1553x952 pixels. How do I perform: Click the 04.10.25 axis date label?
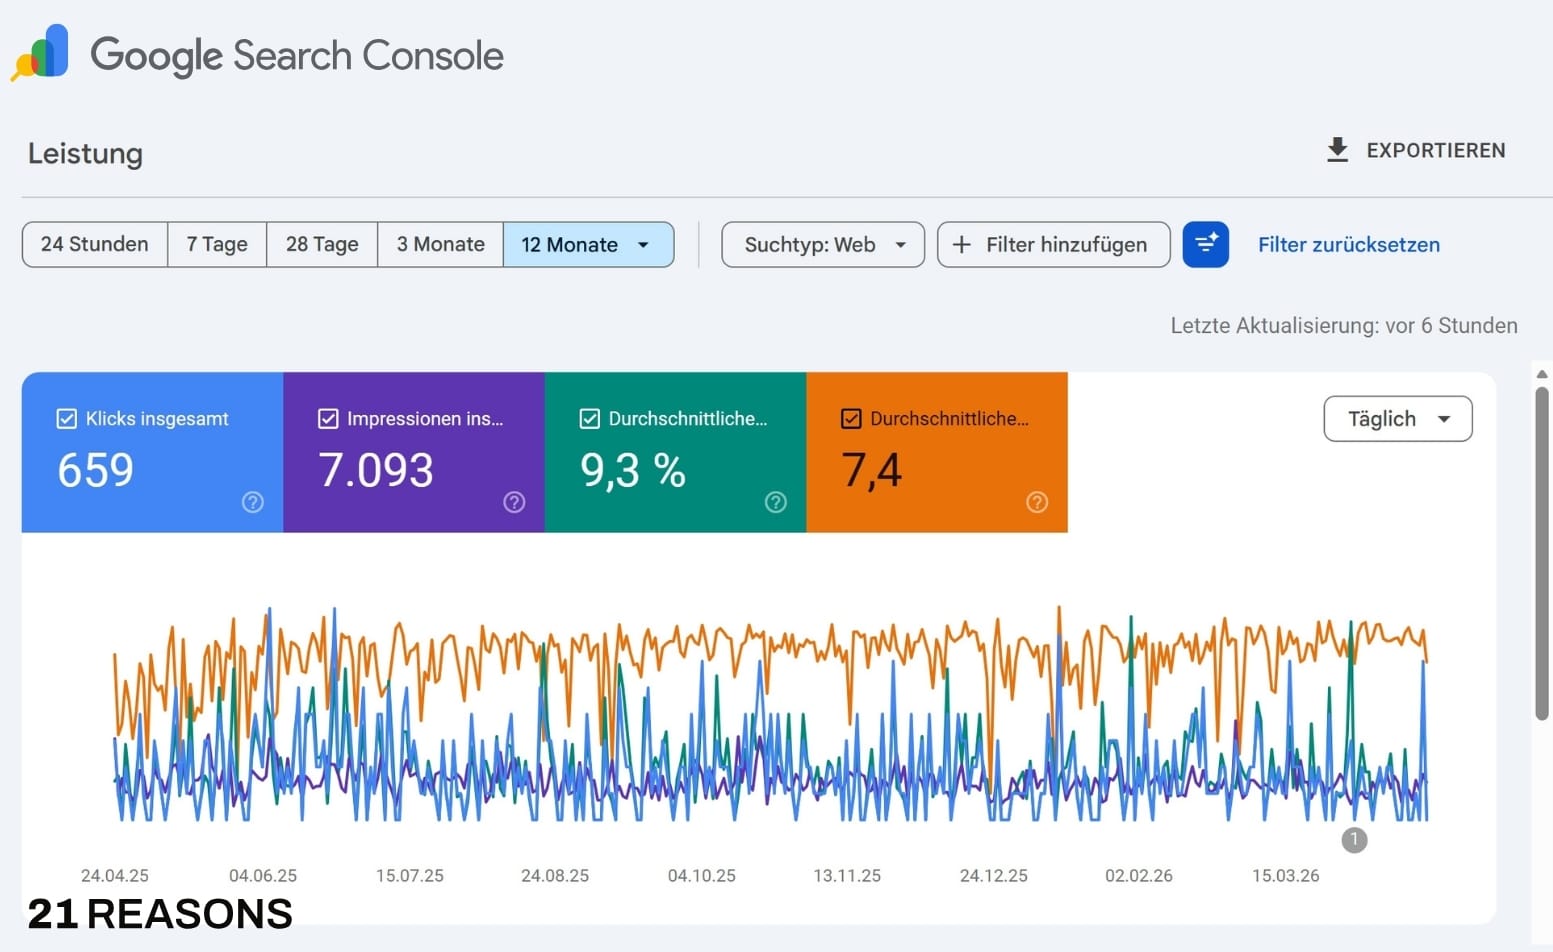[x=702, y=876]
